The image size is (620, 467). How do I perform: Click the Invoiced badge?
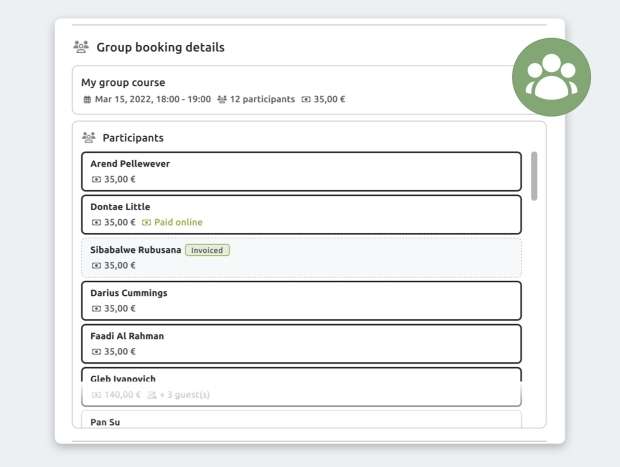207,250
